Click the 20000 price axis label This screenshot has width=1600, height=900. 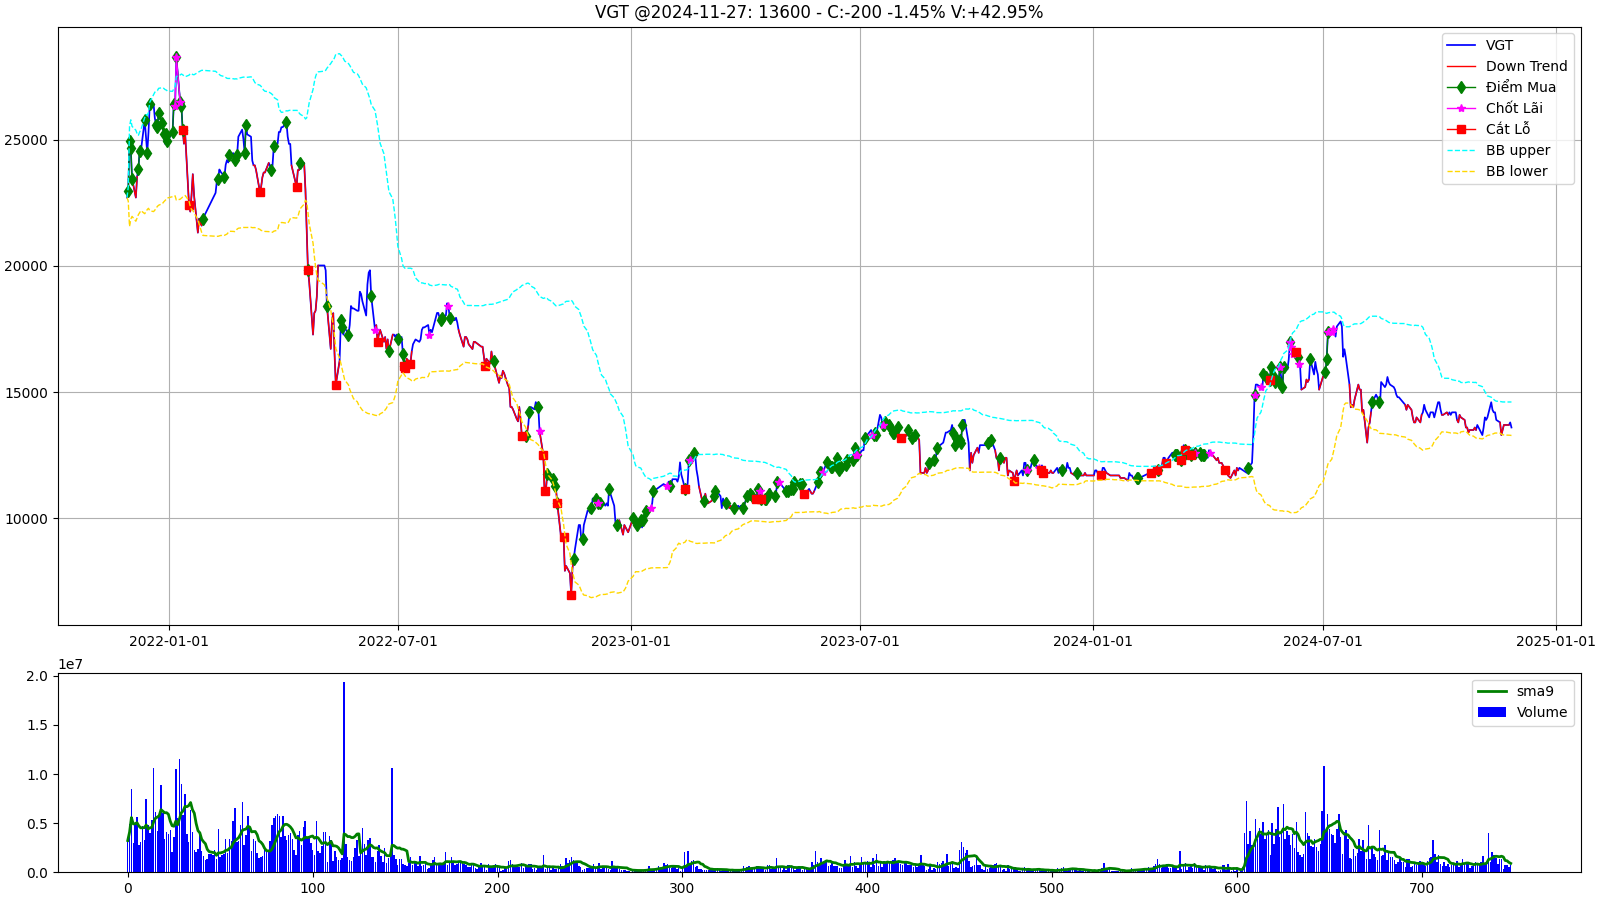[x=26, y=266]
